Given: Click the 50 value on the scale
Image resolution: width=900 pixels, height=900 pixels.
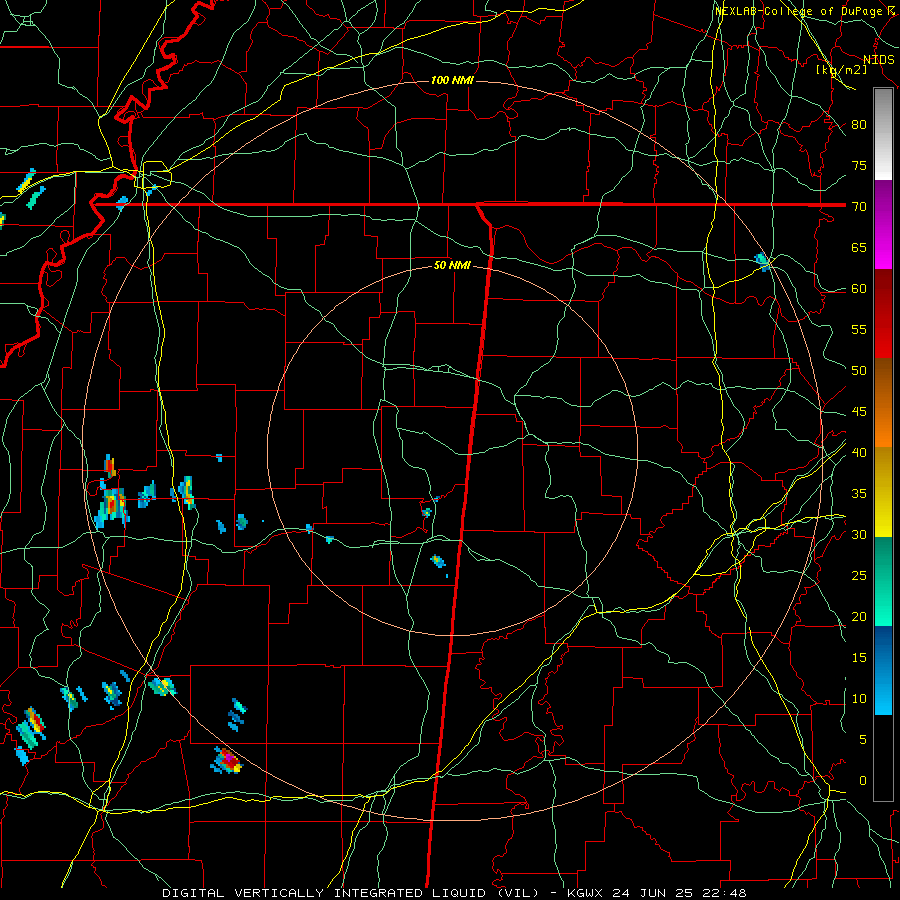Looking at the screenshot, I should (x=859, y=371).
